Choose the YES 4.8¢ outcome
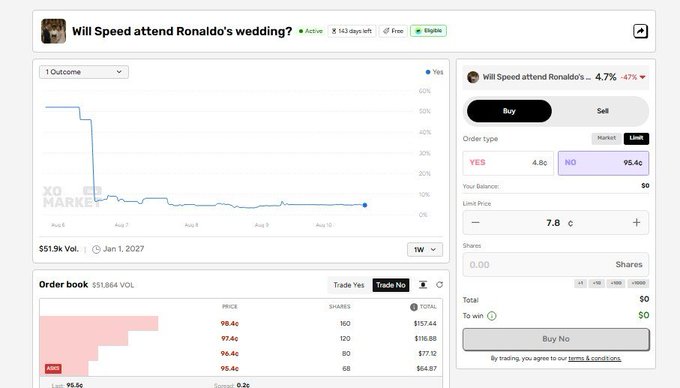The width and height of the screenshot is (680, 388). 508,163
